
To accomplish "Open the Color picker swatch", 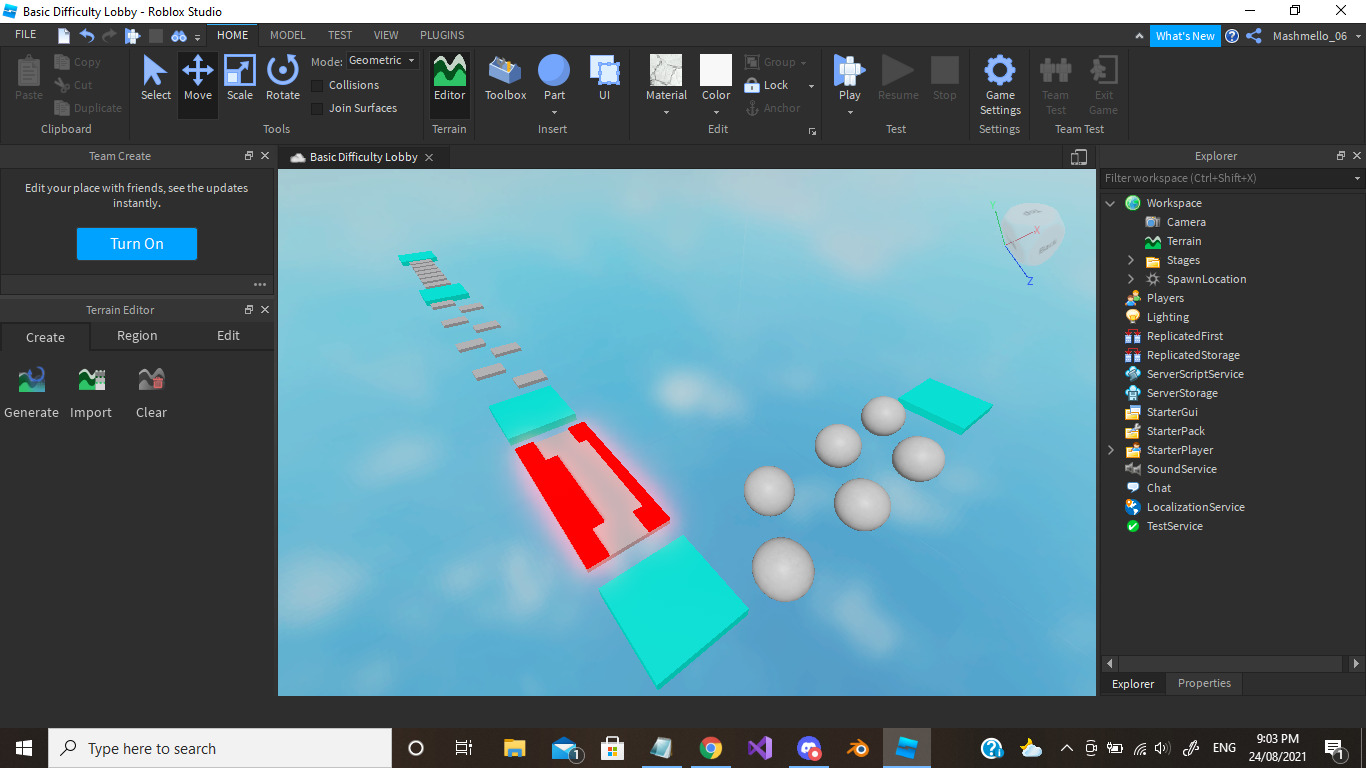I will 716,72.
